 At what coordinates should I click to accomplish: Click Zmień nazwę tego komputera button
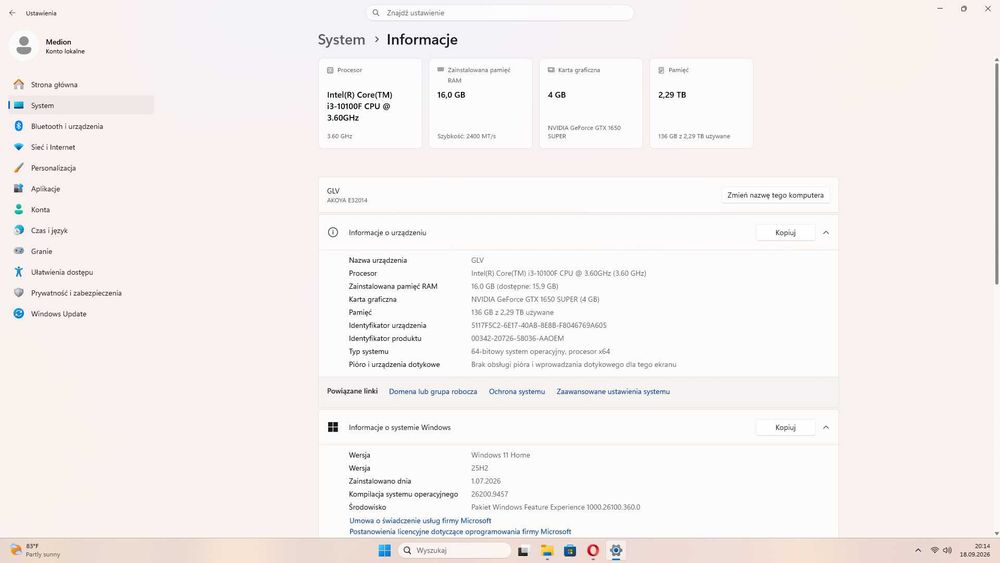(776, 195)
